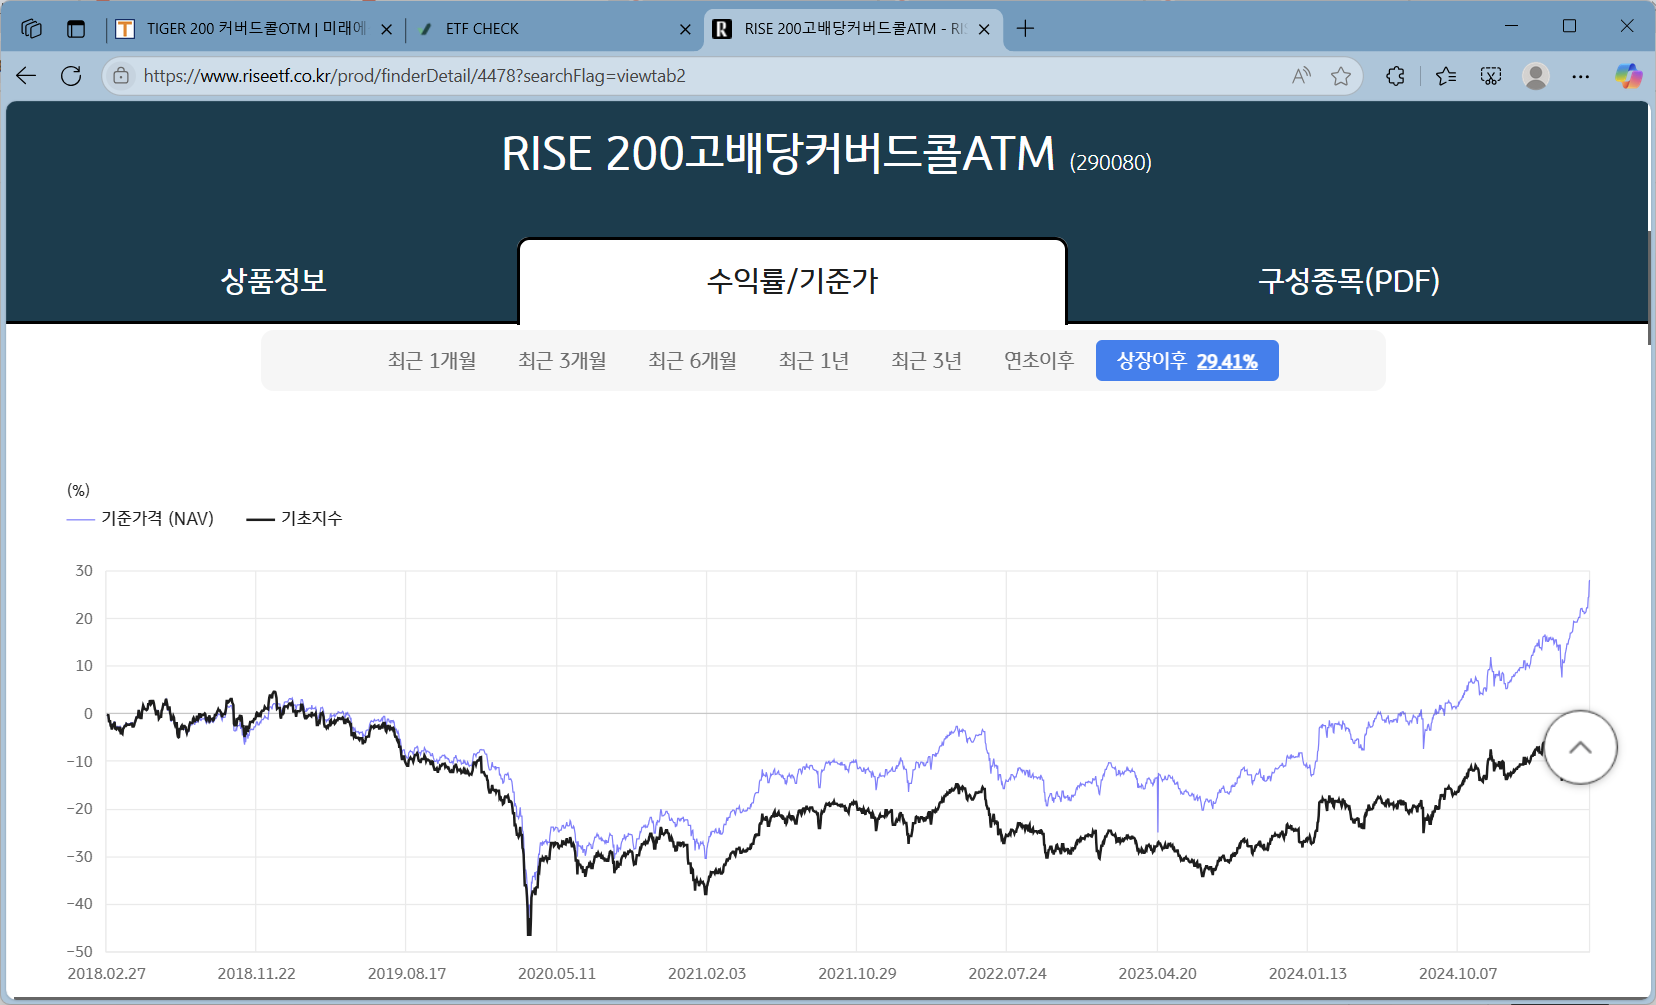This screenshot has height=1005, width=1656.
Task: Close the ETF CHECK tab
Action: pyautogui.click(x=685, y=30)
